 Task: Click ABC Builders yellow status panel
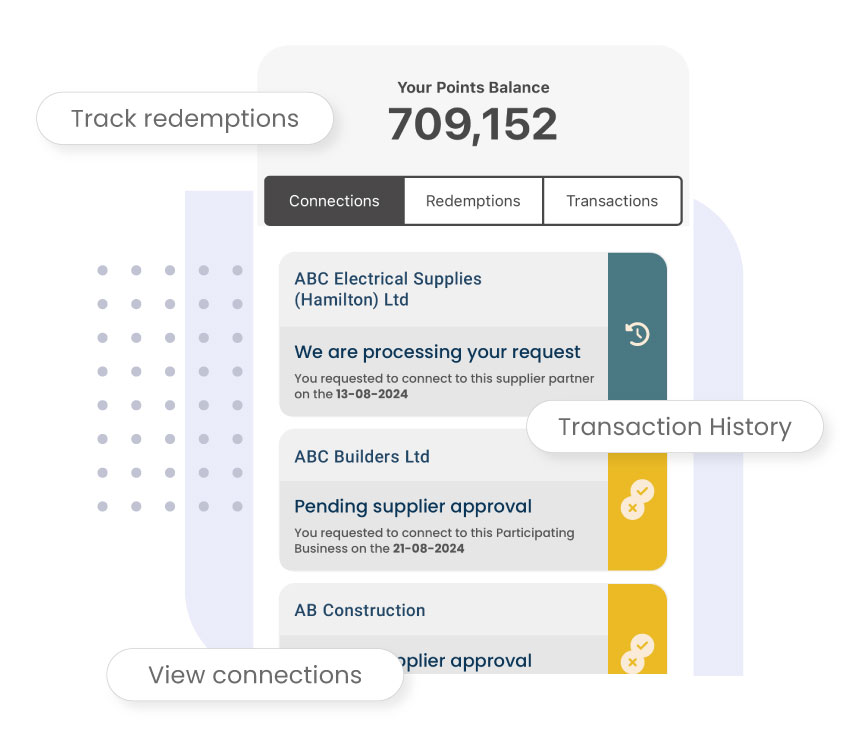(637, 511)
